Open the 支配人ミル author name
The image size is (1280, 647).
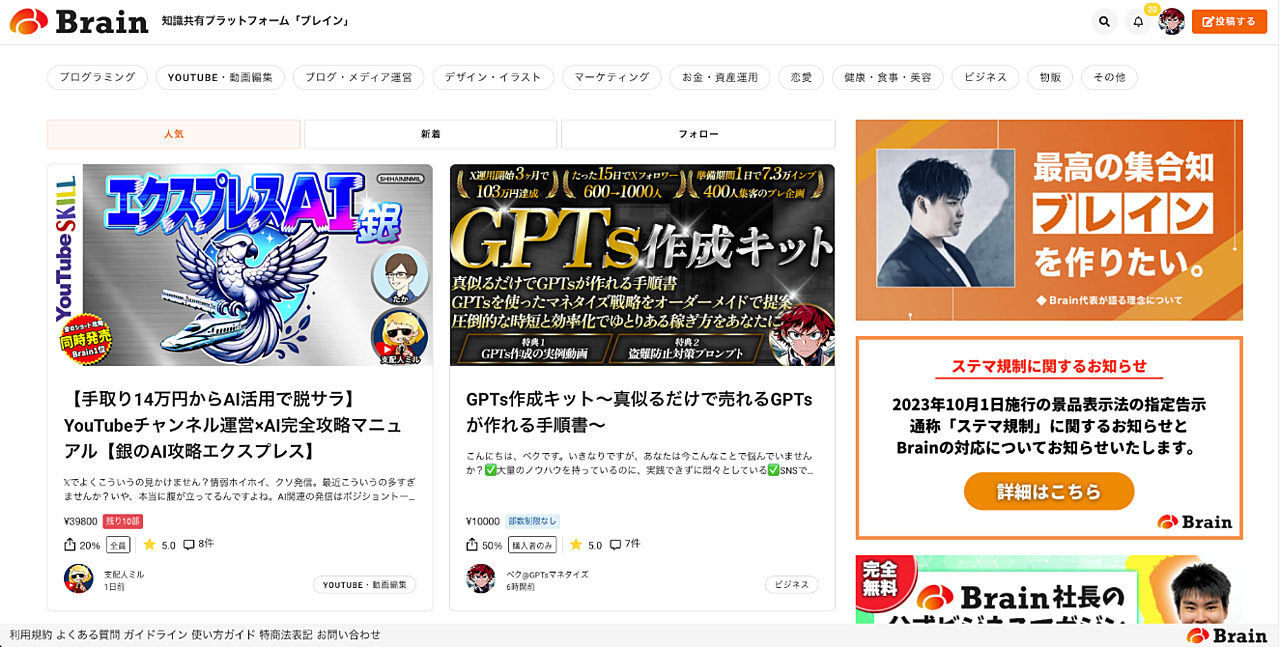coord(124,574)
